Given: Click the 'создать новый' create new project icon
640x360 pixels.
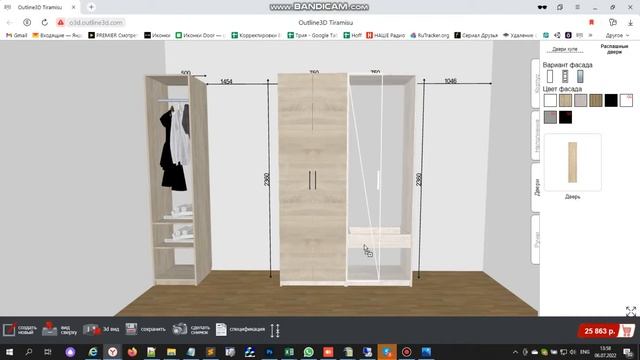Looking at the screenshot, I should (19, 330).
